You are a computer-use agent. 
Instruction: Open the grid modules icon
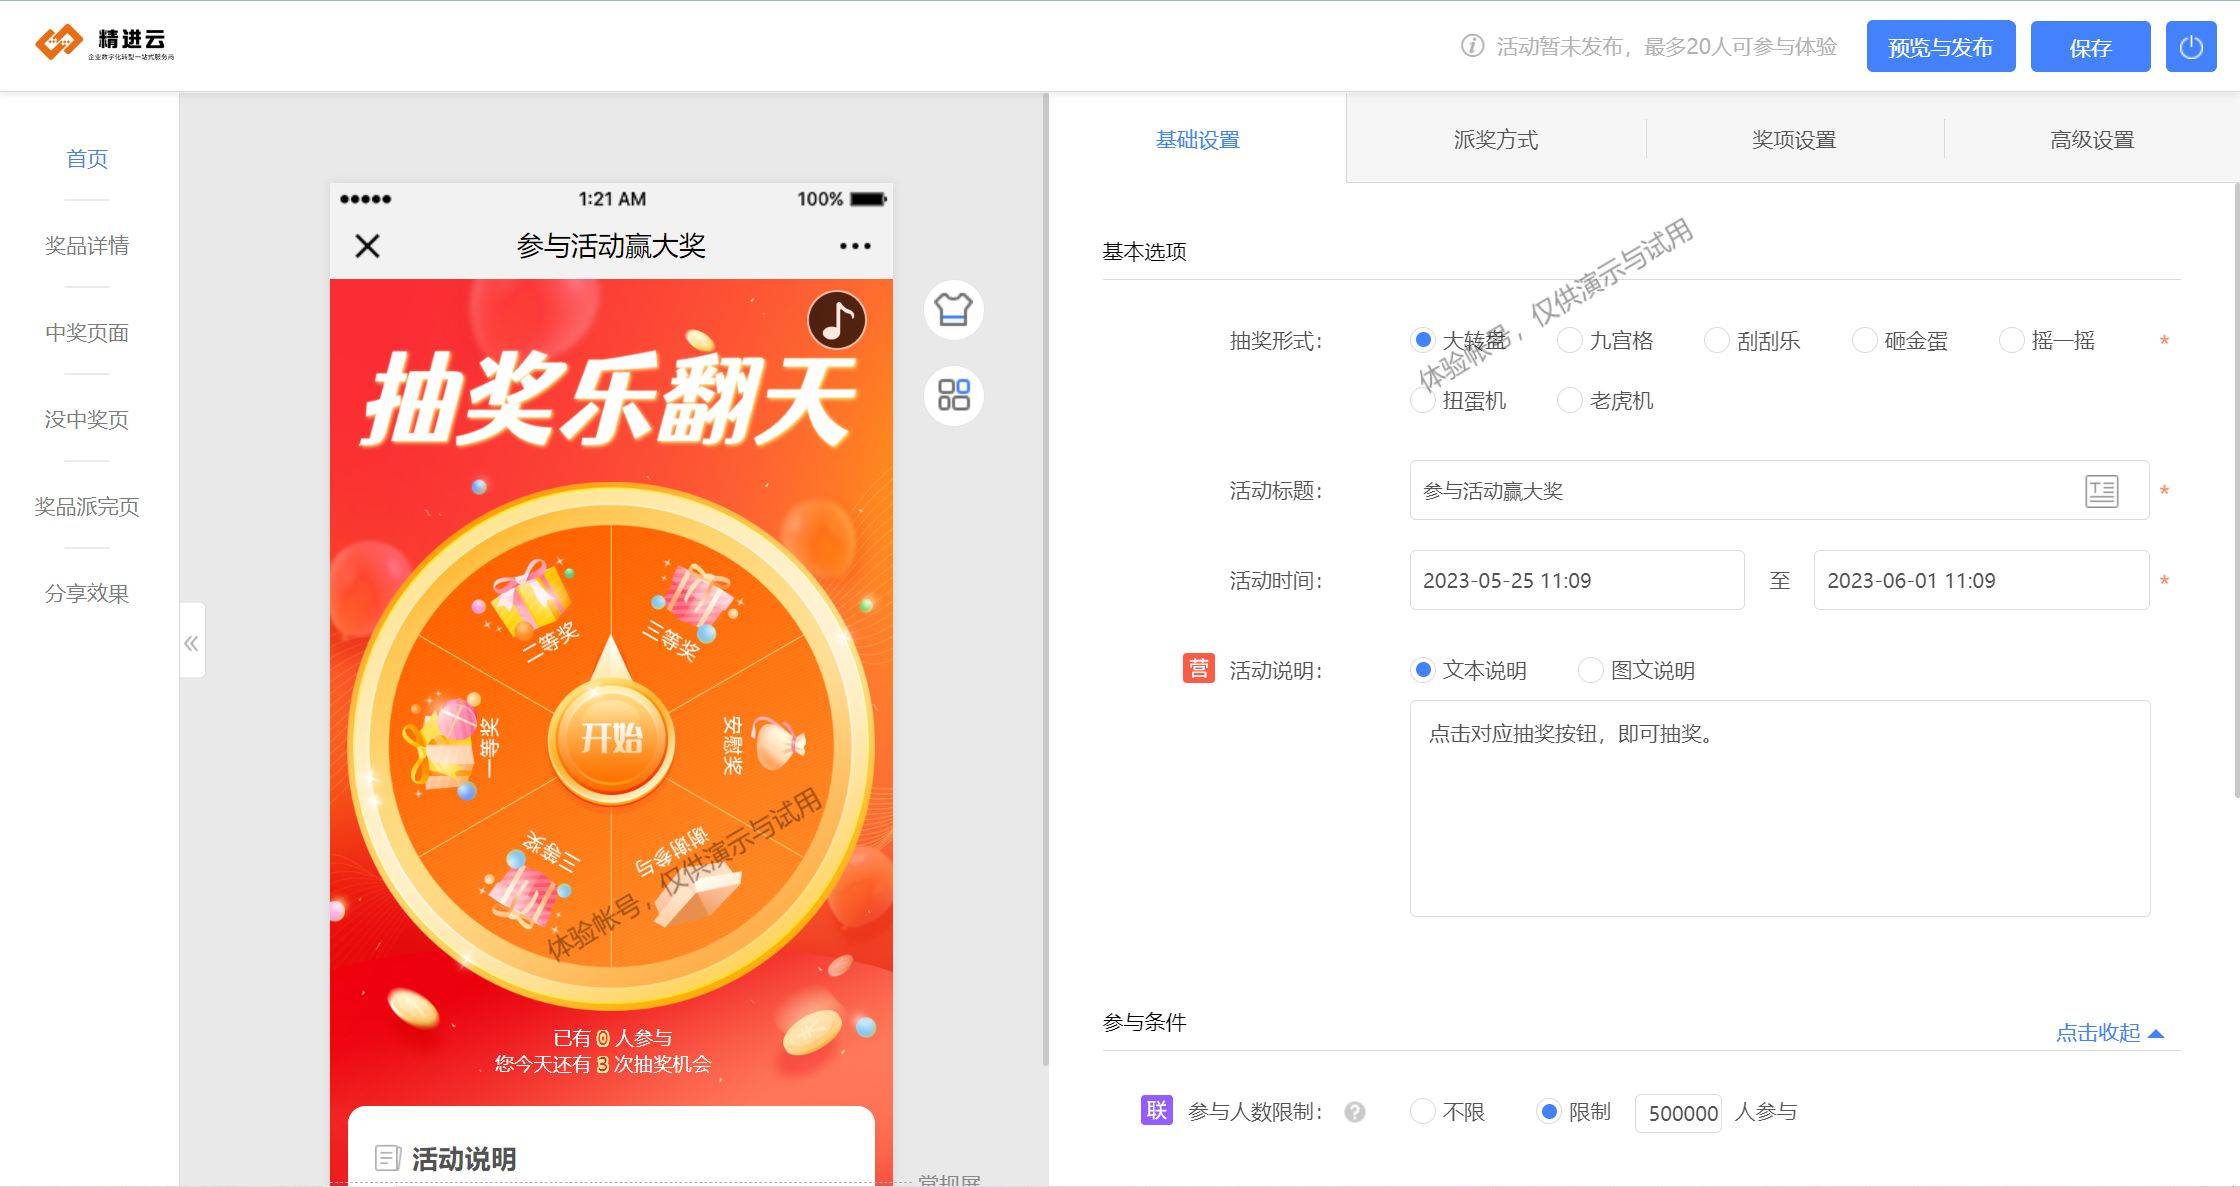pyautogui.click(x=954, y=395)
